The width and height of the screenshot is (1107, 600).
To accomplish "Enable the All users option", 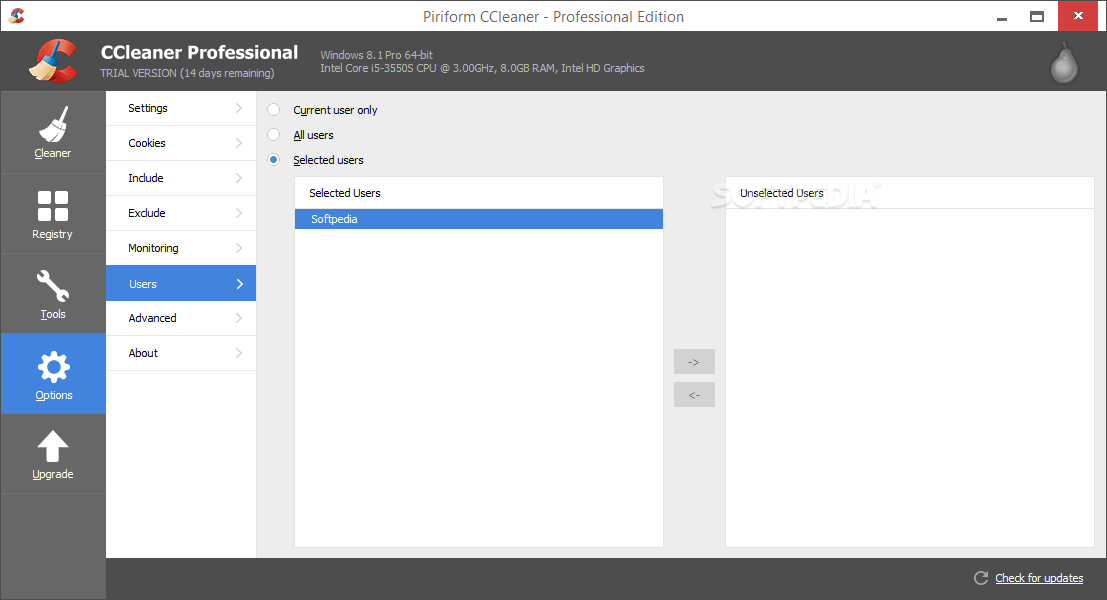I will 272,135.
